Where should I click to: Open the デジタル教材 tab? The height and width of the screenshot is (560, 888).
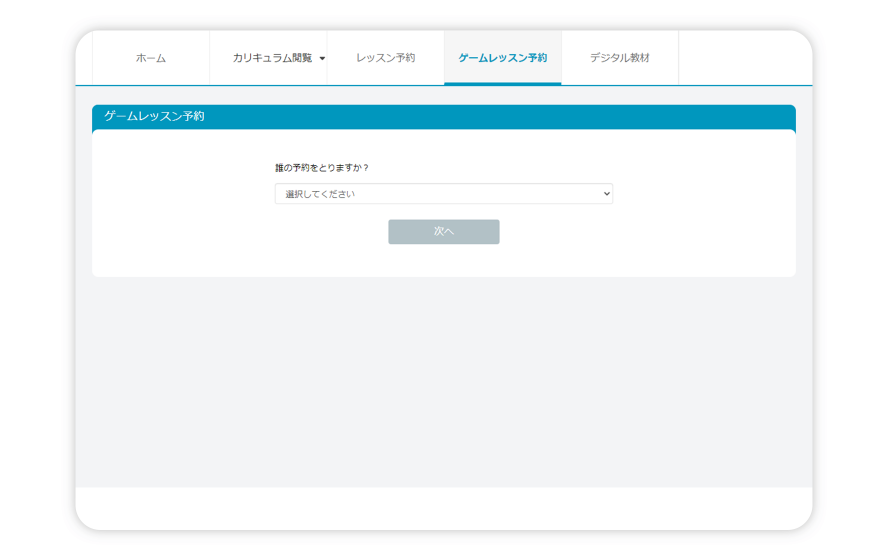click(619, 58)
